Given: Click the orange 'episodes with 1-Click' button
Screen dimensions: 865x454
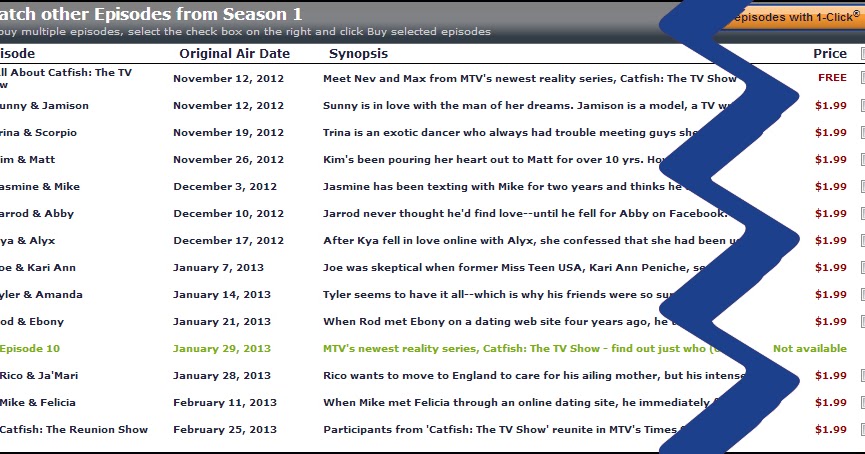Looking at the screenshot, I should point(794,17).
